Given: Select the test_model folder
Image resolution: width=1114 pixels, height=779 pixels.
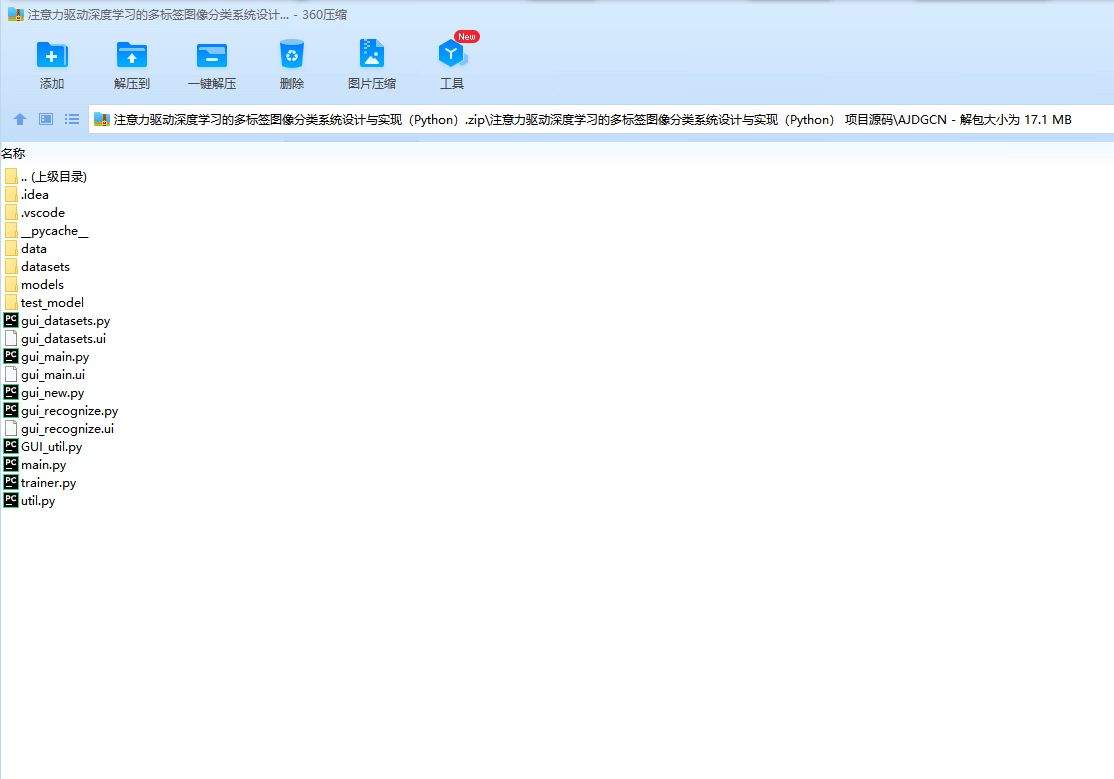Looking at the screenshot, I should (x=44, y=303).
